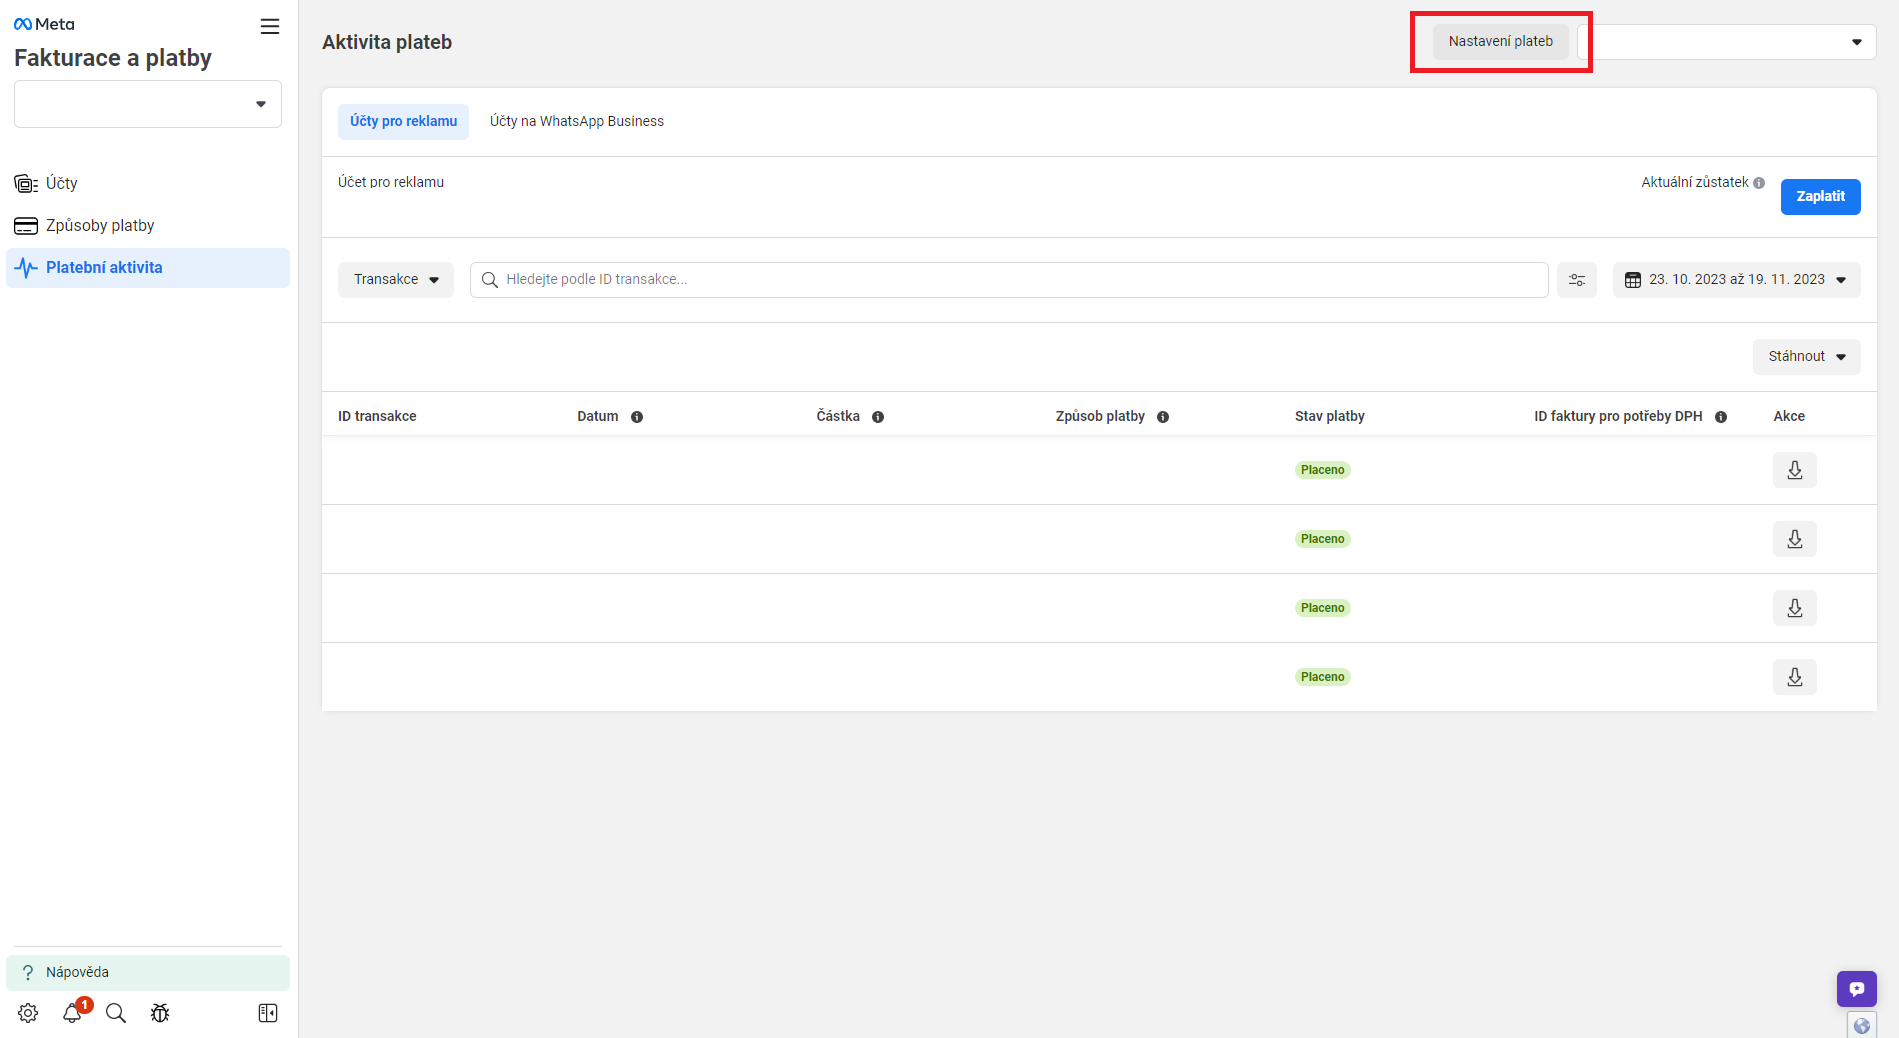Click the bug report icon
The width and height of the screenshot is (1899, 1038).
(160, 1013)
